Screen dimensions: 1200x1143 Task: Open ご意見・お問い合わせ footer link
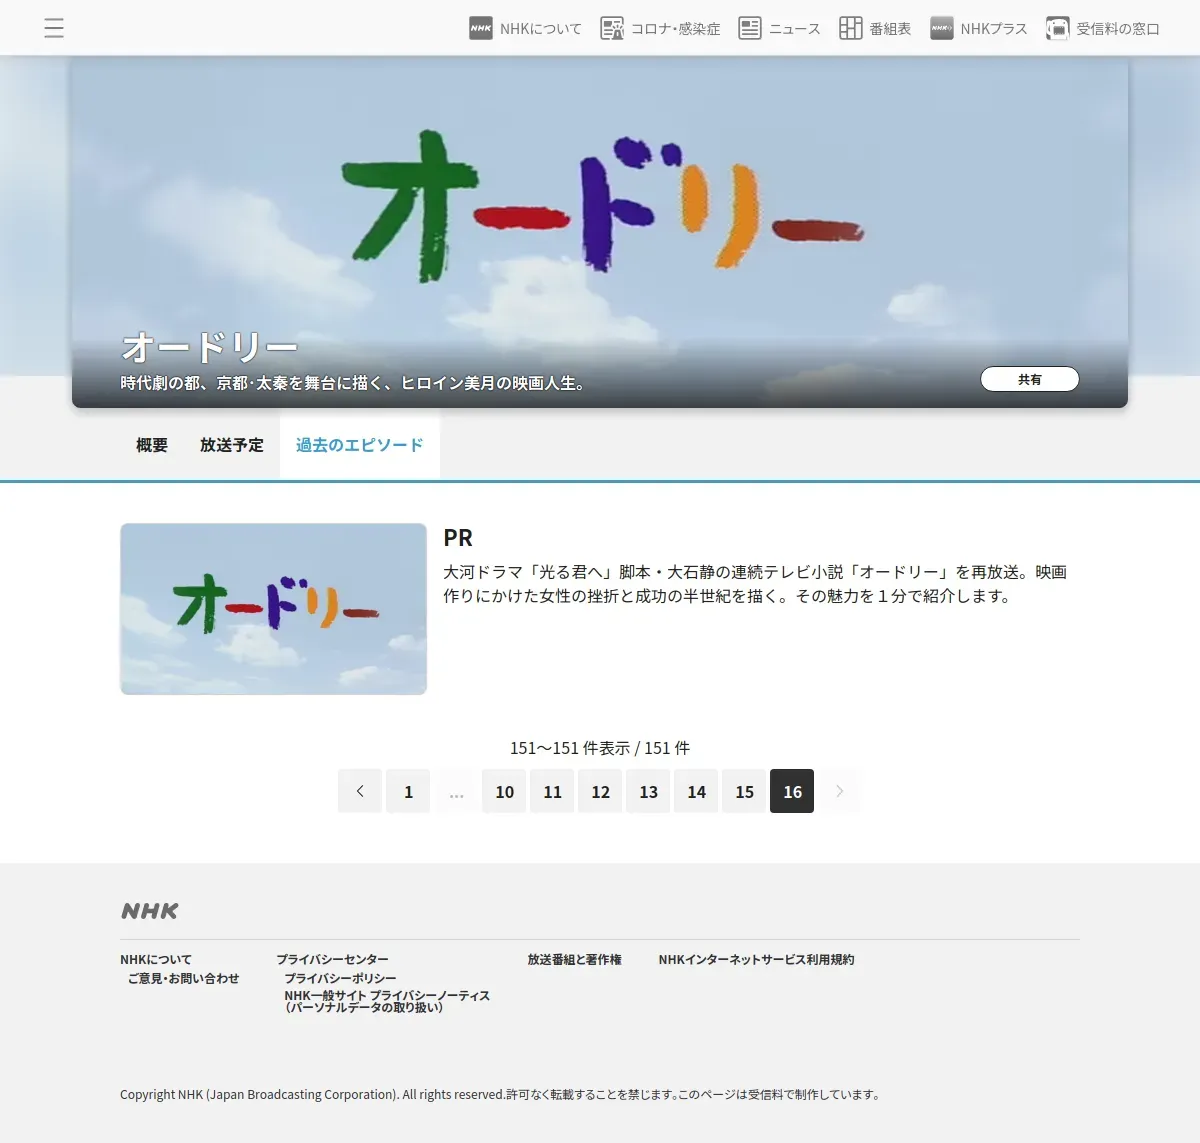183,978
